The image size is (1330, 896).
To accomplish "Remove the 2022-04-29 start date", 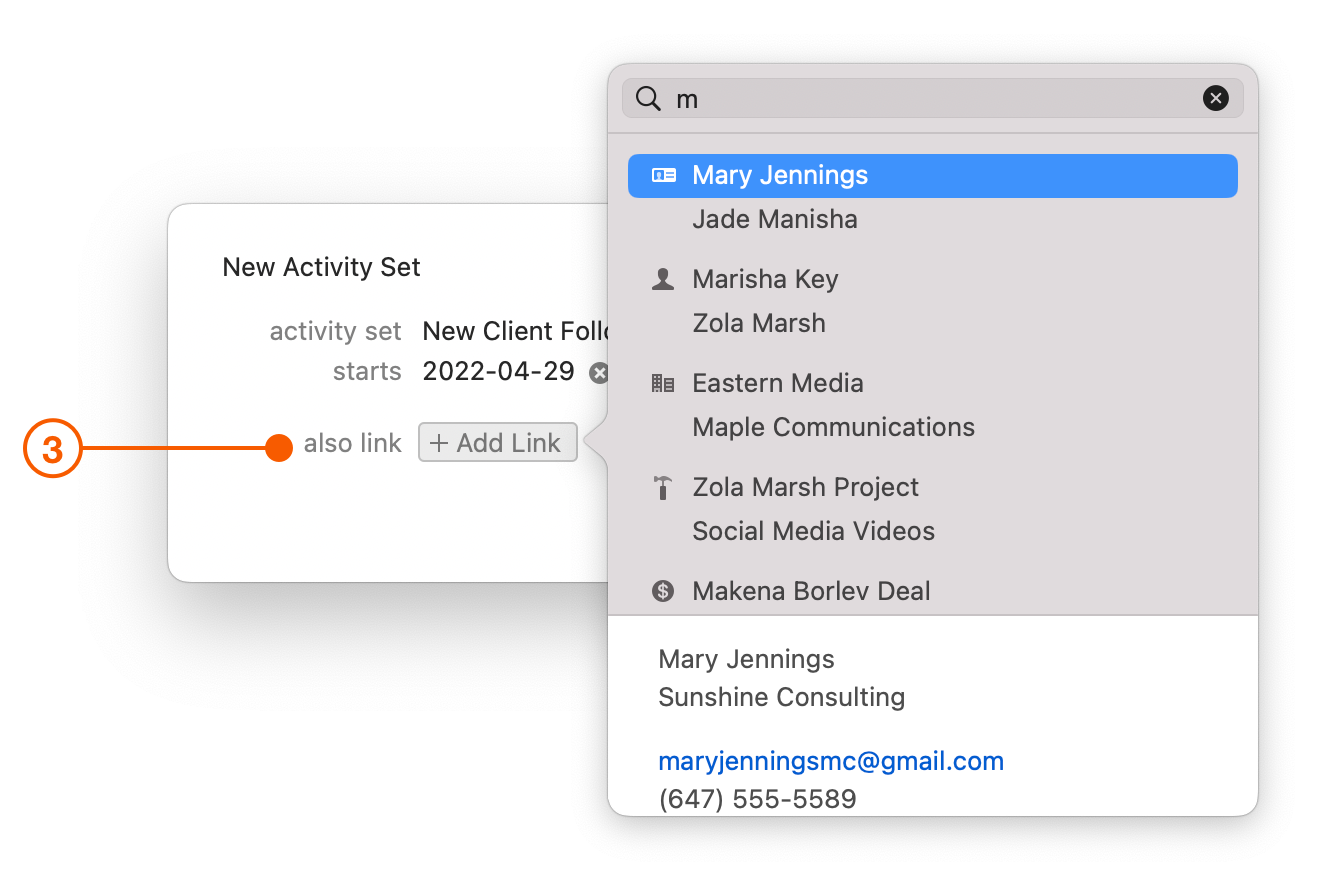I will (599, 372).
